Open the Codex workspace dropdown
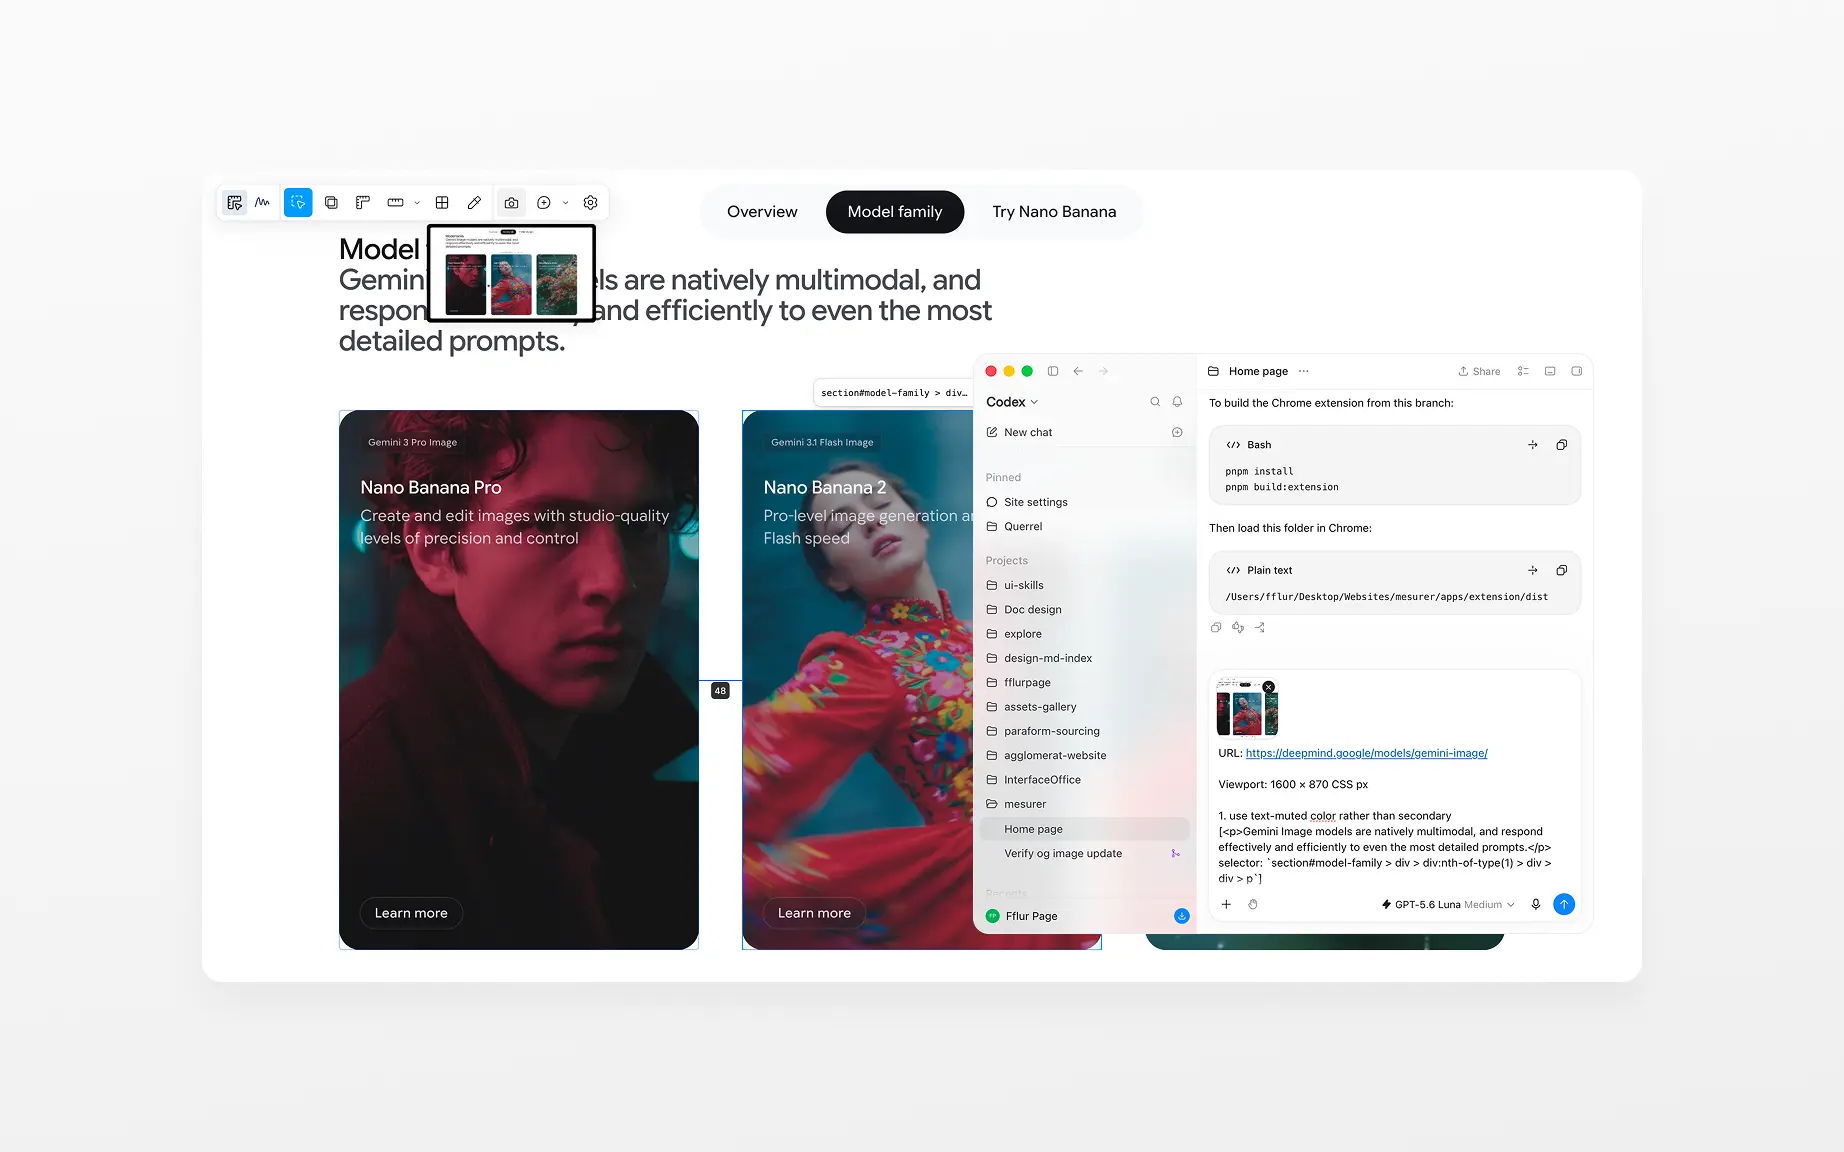 click(1012, 402)
